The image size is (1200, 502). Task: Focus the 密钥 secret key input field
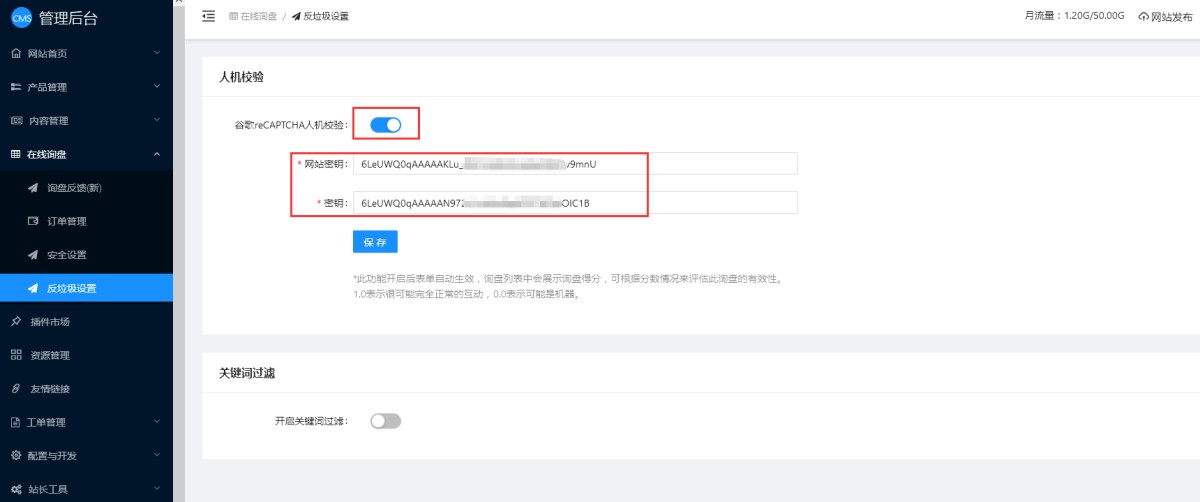(575, 202)
